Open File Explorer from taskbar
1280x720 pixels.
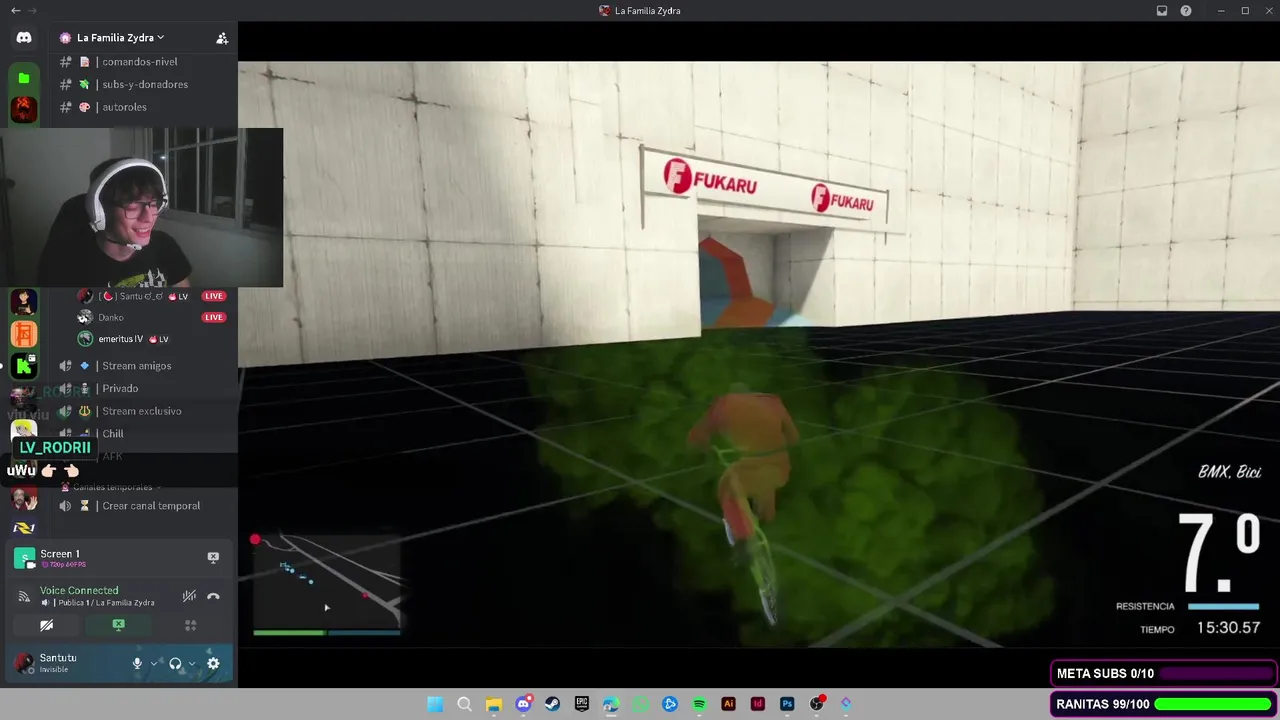pos(493,704)
